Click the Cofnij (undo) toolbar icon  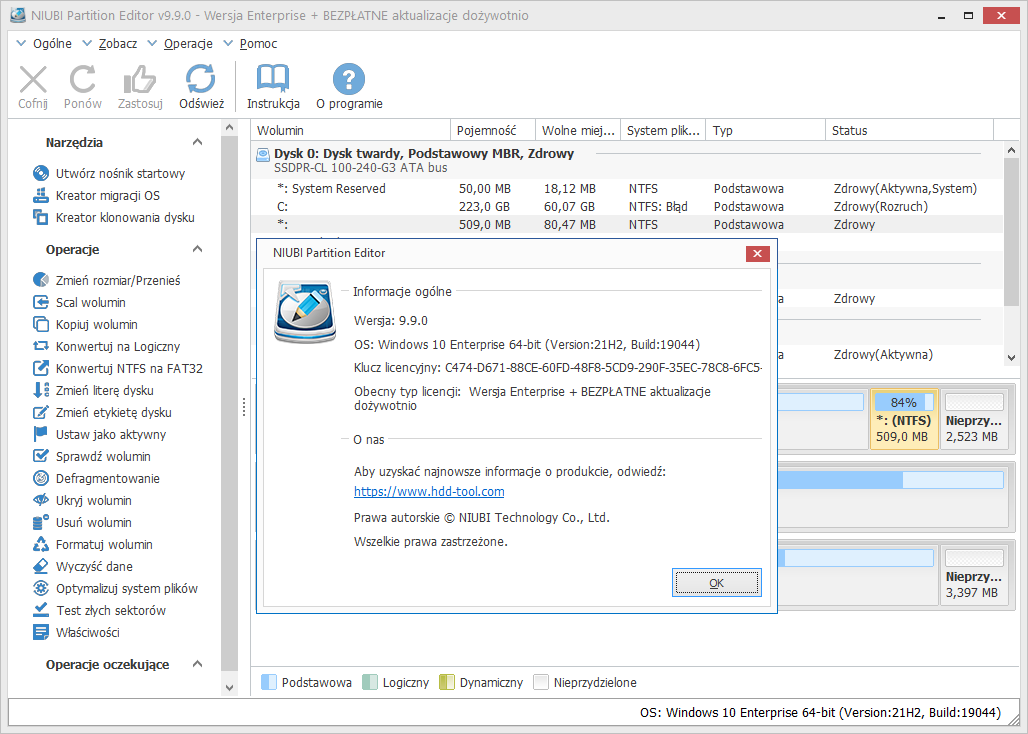(x=33, y=80)
